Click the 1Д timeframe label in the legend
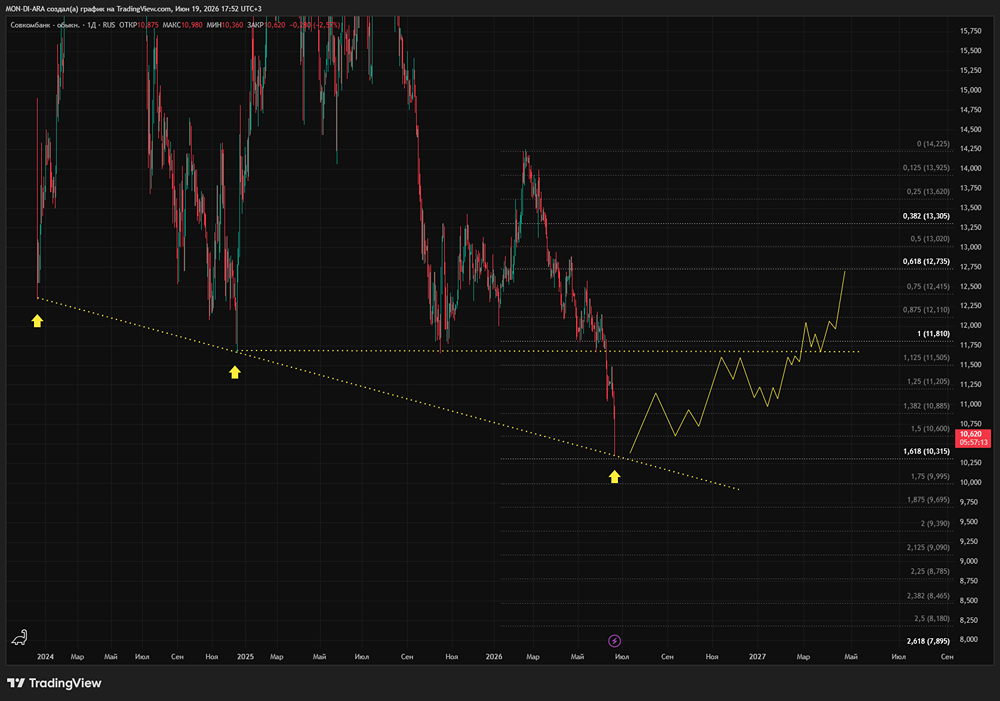The image size is (1000, 701). click(92, 25)
